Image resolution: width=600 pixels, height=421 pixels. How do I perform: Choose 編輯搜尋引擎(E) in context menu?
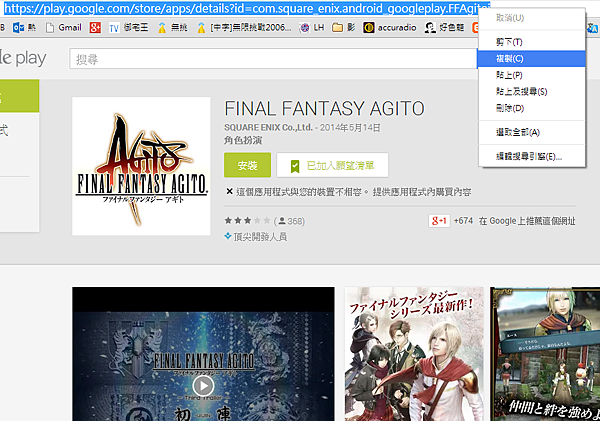tap(532, 157)
